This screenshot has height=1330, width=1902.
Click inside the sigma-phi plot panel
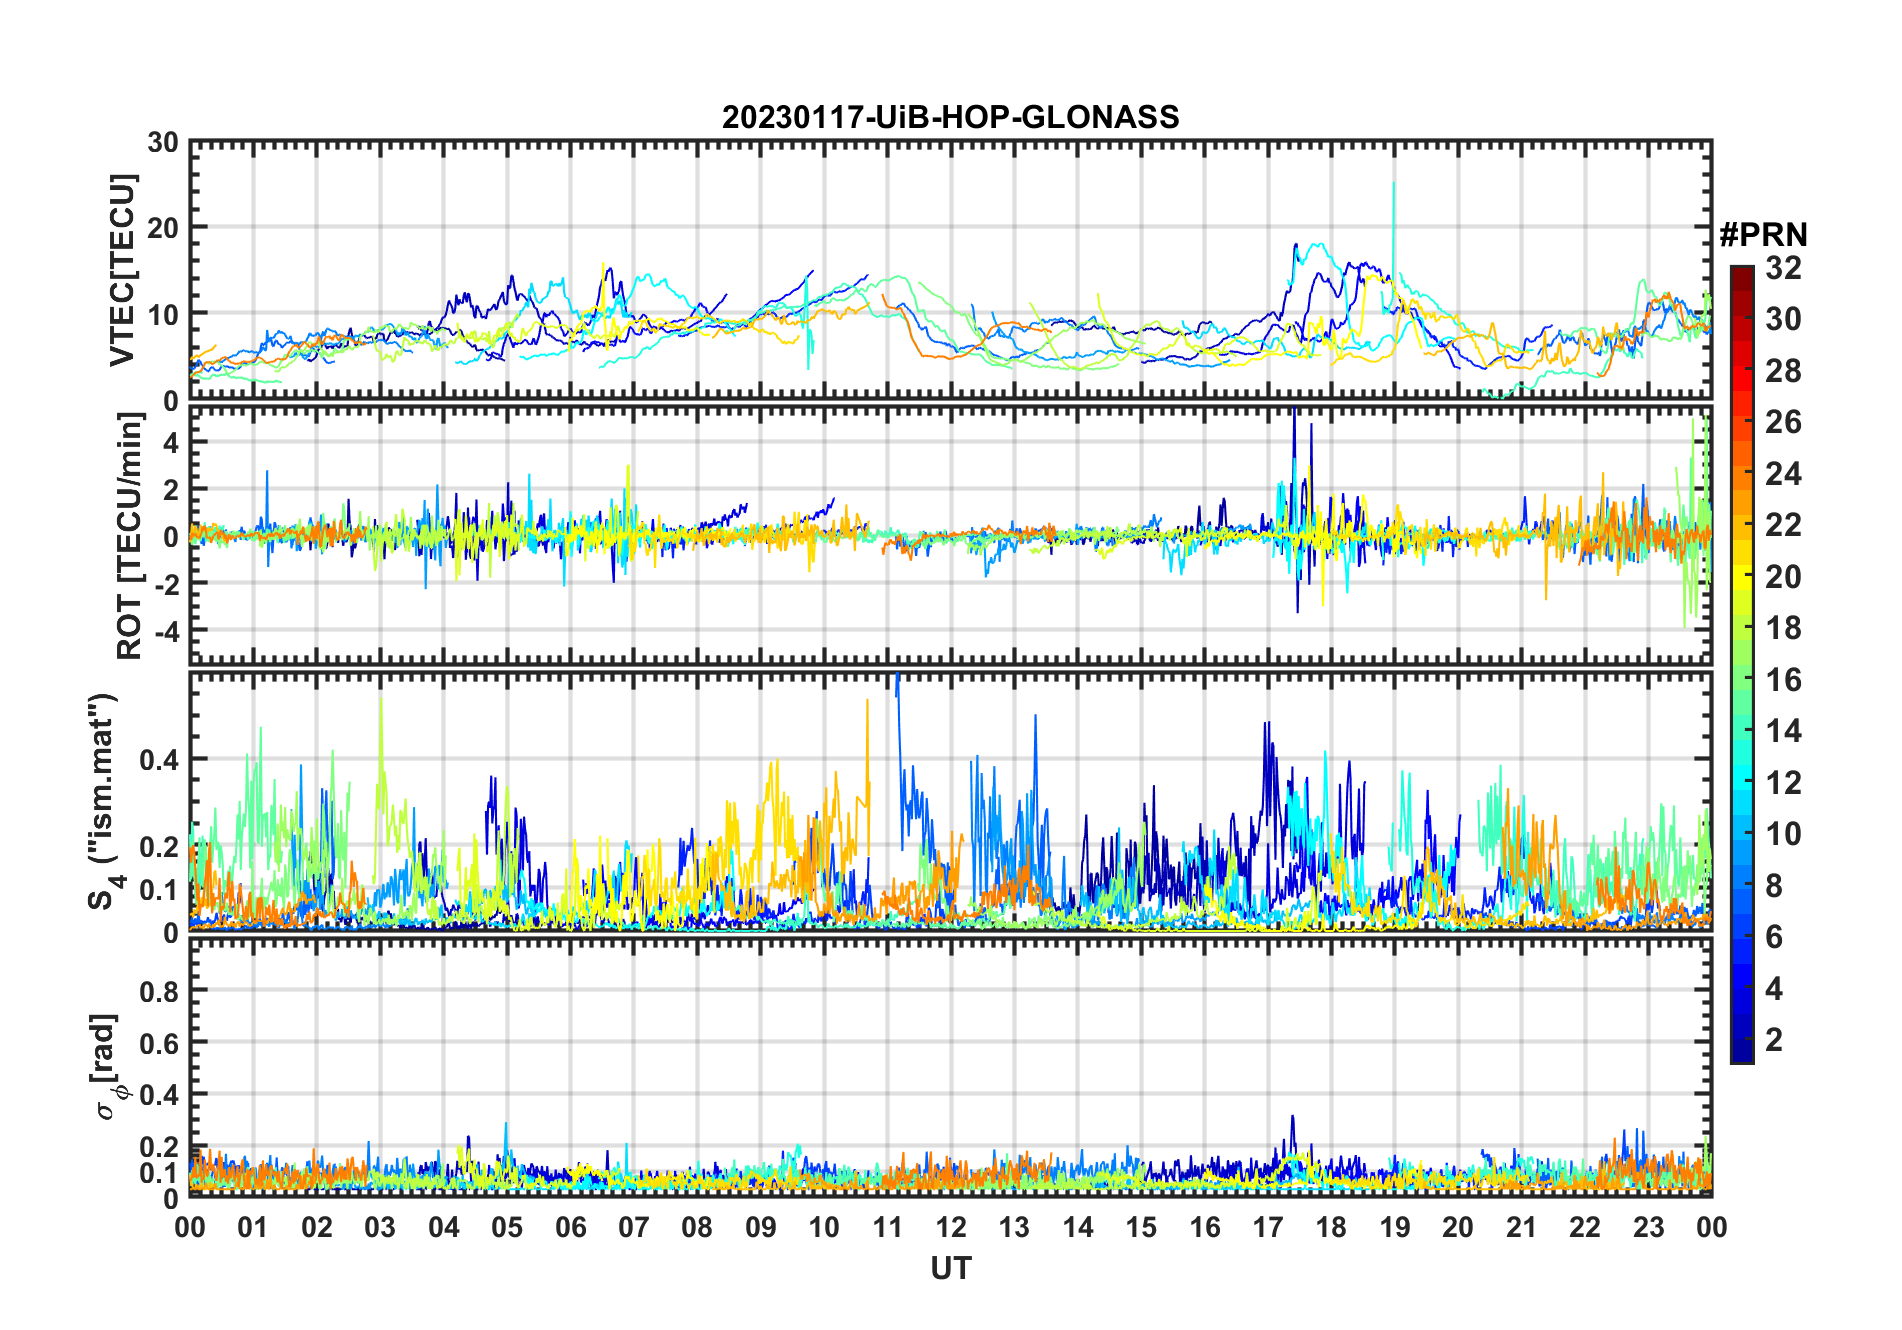tap(950, 1067)
